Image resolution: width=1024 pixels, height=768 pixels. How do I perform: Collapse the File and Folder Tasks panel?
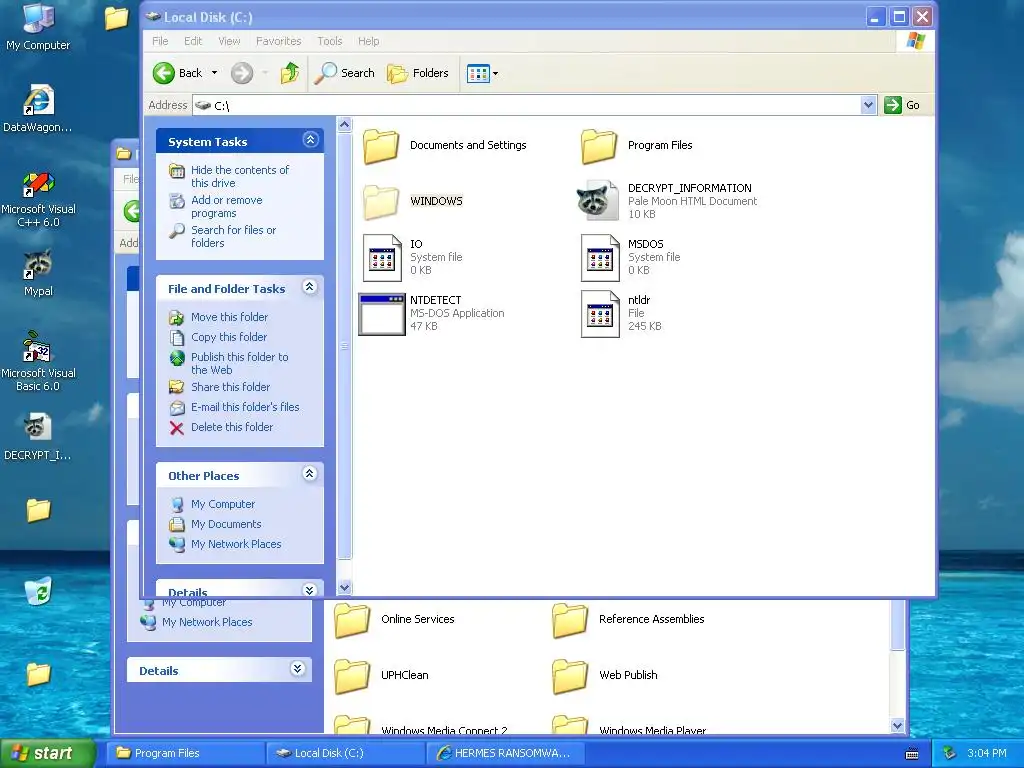[x=310, y=287]
